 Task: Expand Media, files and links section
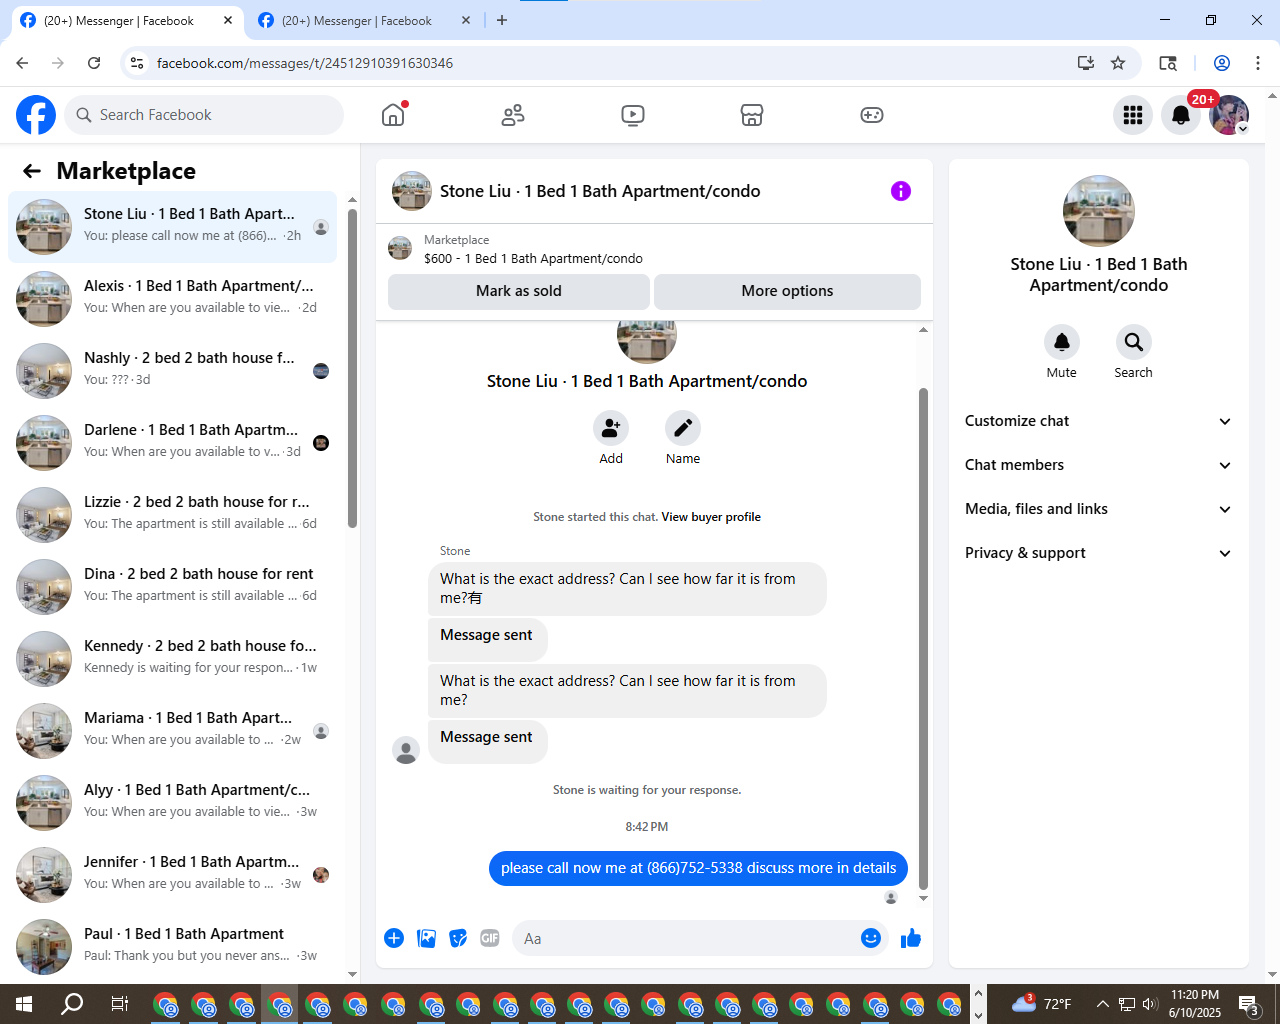(x=1098, y=509)
